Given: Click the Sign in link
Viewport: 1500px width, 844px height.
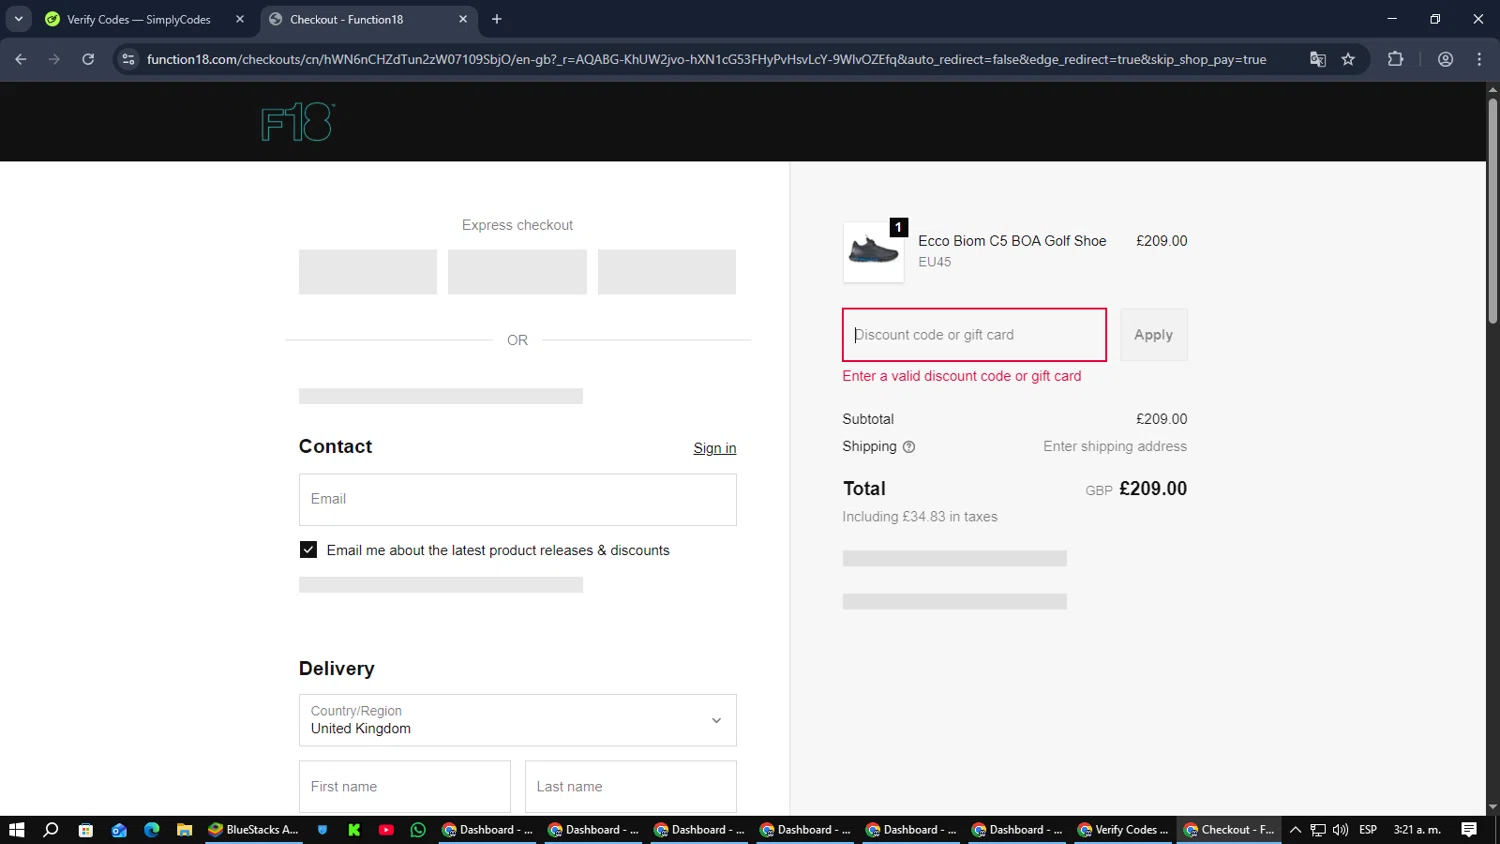Looking at the screenshot, I should pyautogui.click(x=715, y=448).
